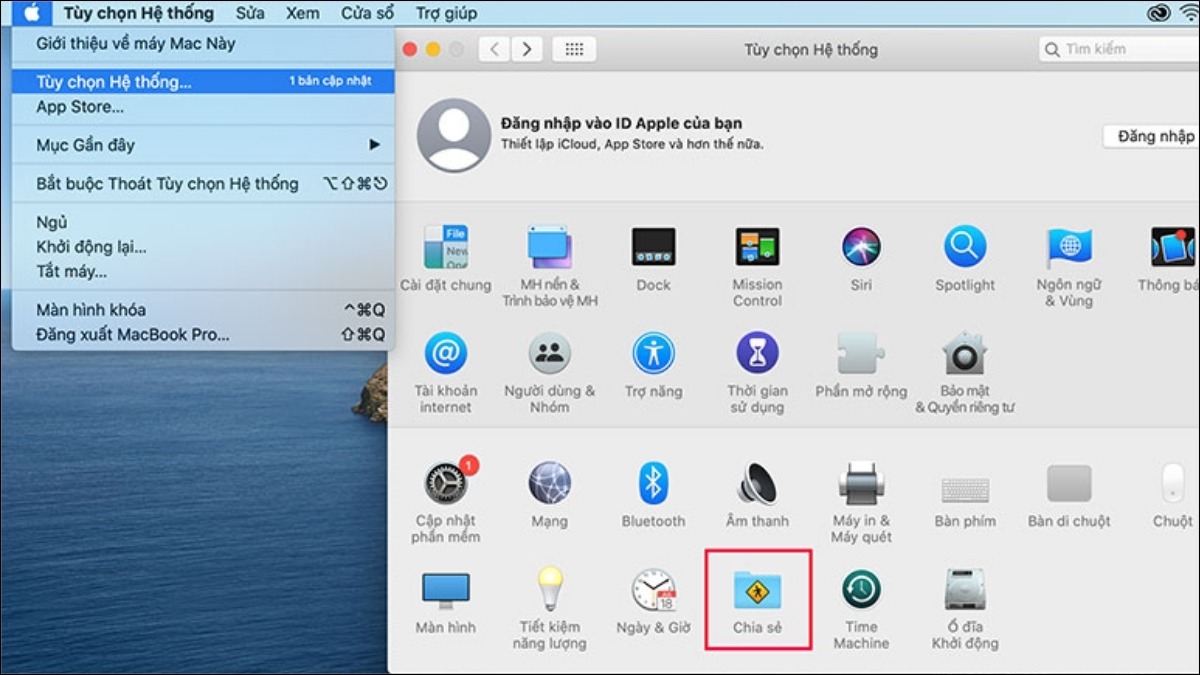Choose Tắt máy… from Apple menu
This screenshot has height=675, width=1200.
(x=204, y=271)
